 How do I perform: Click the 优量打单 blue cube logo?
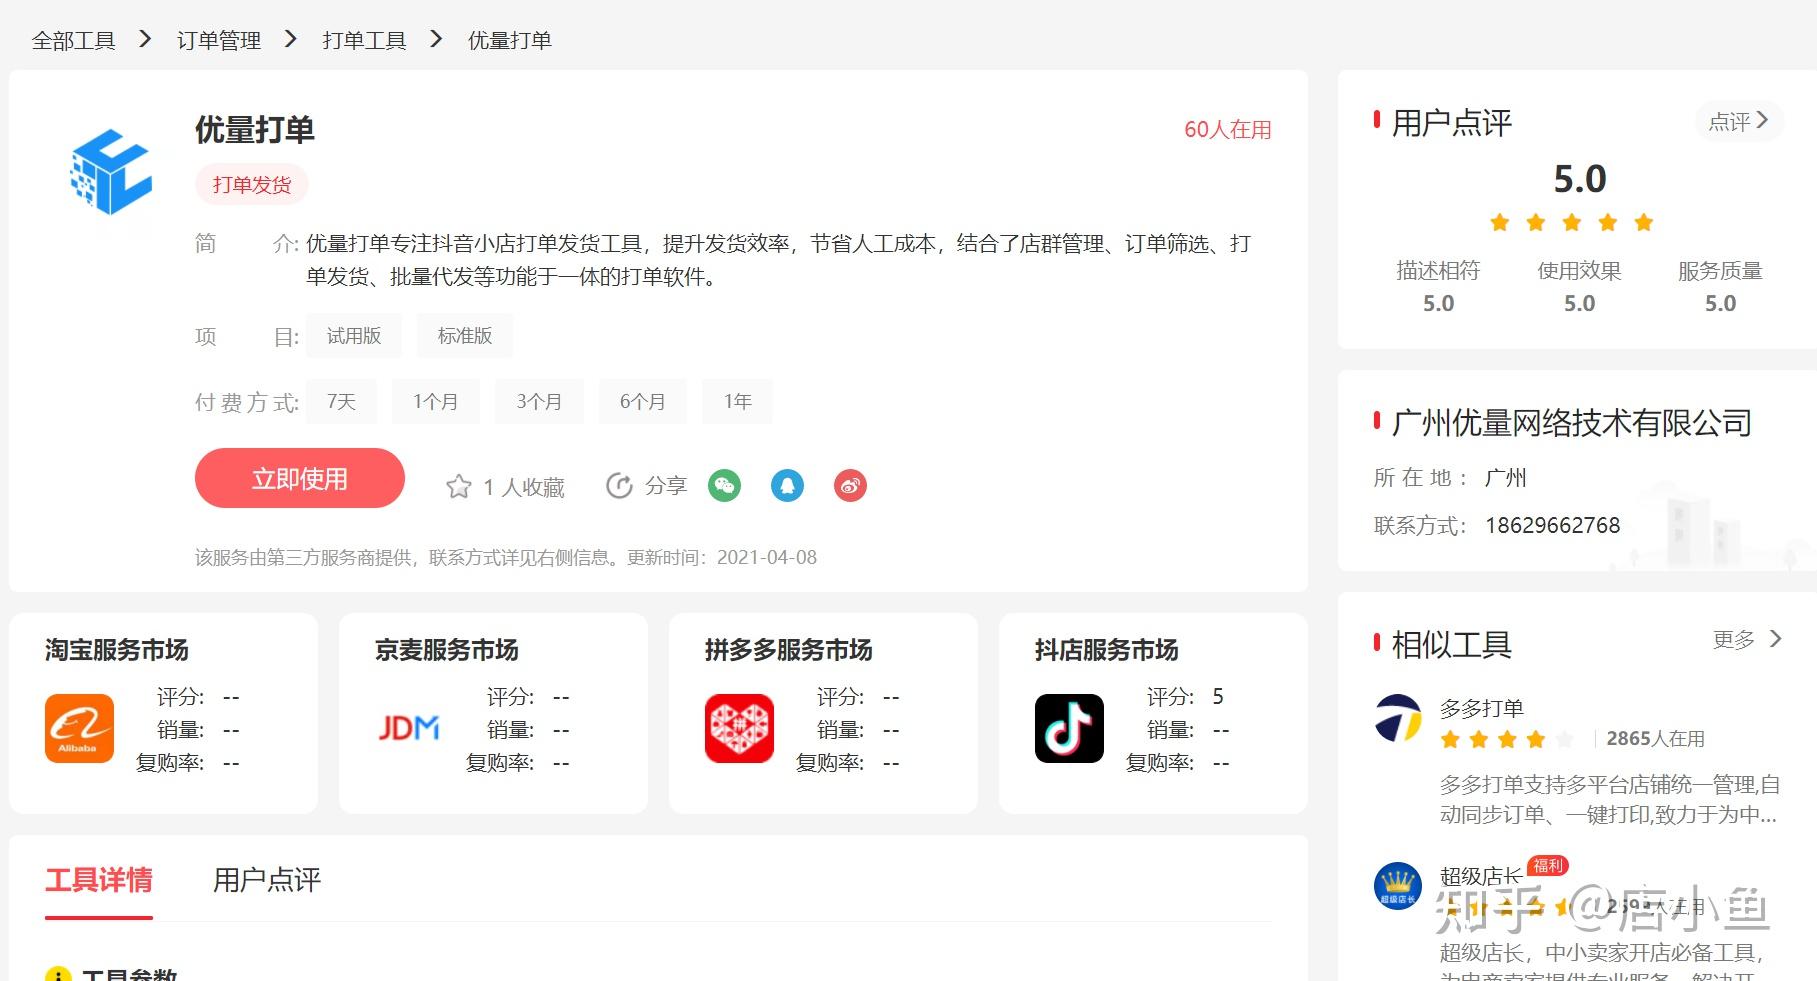point(110,172)
